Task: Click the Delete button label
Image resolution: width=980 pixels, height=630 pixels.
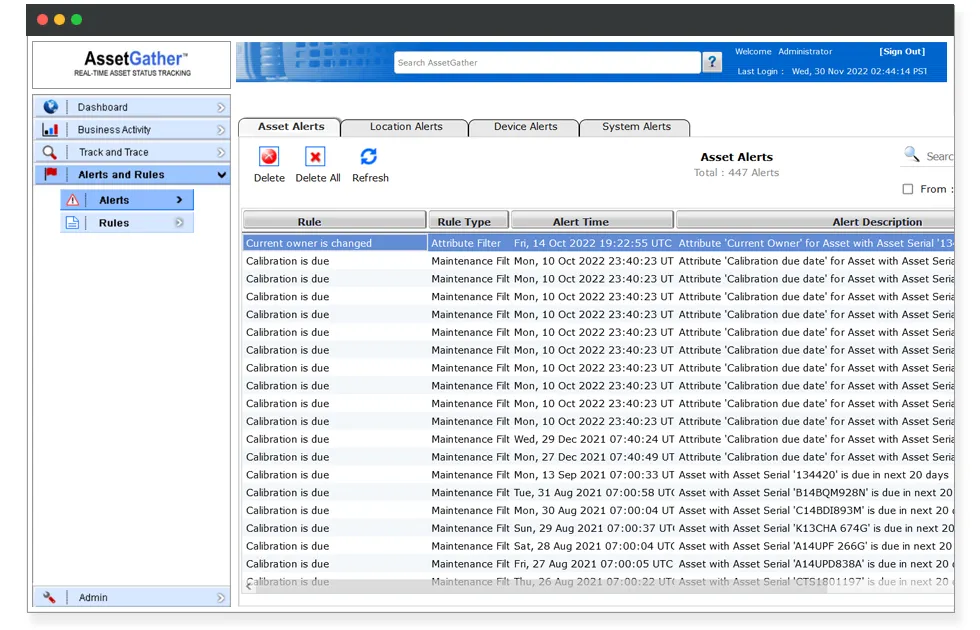Action: click(269, 178)
